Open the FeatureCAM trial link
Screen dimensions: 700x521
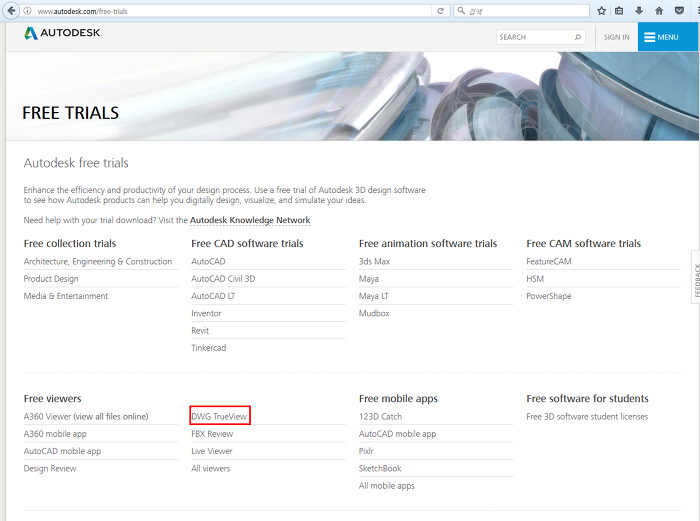[549, 262]
